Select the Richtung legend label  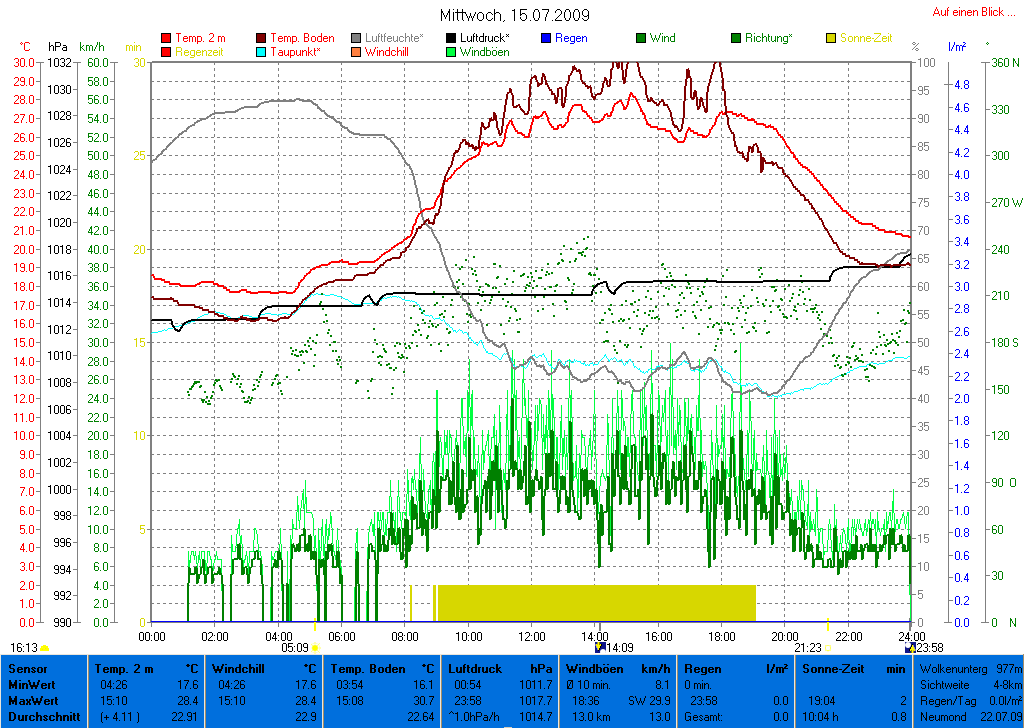[x=771, y=38]
